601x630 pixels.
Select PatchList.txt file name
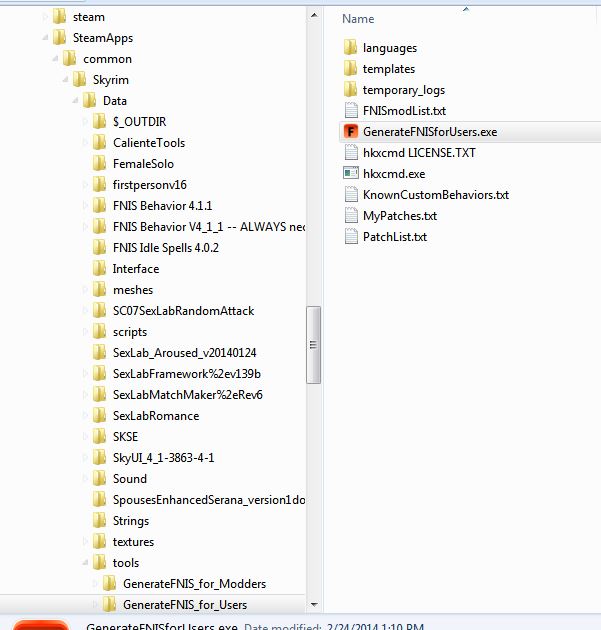click(395, 236)
